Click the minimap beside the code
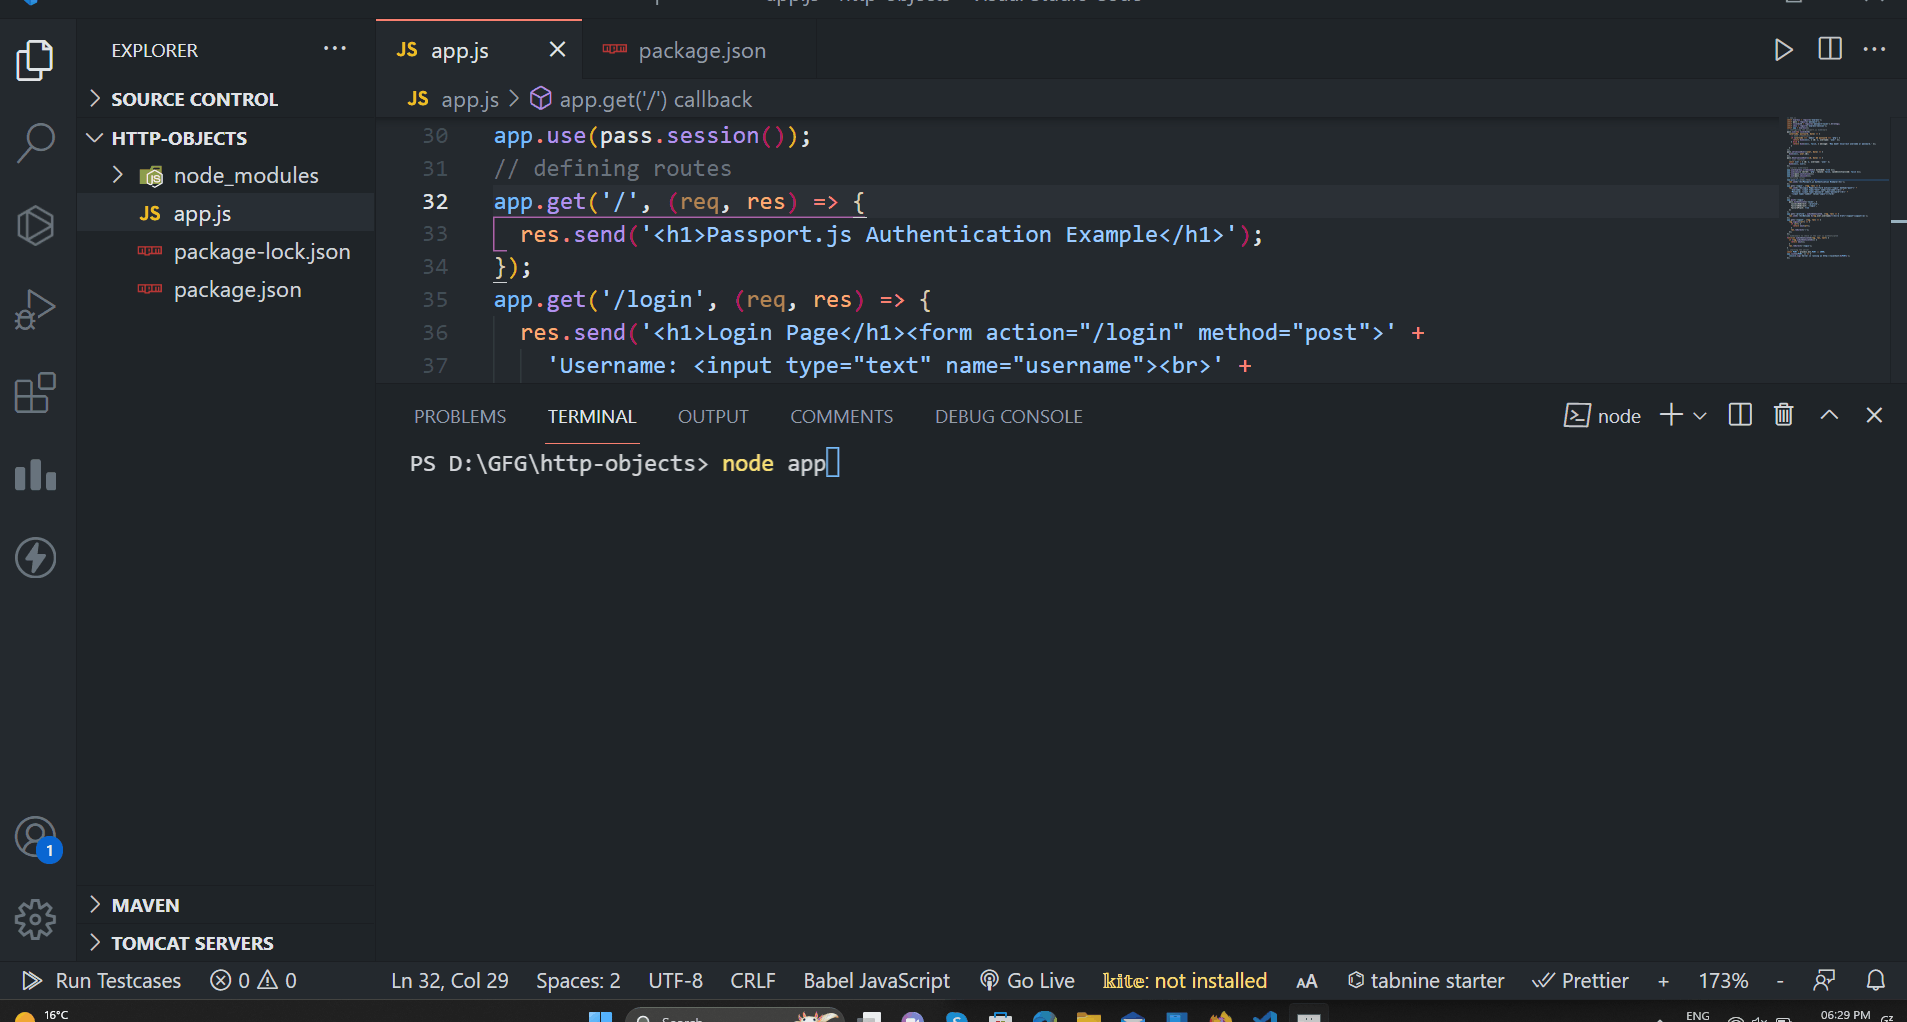1907x1022 pixels. (x=1837, y=185)
